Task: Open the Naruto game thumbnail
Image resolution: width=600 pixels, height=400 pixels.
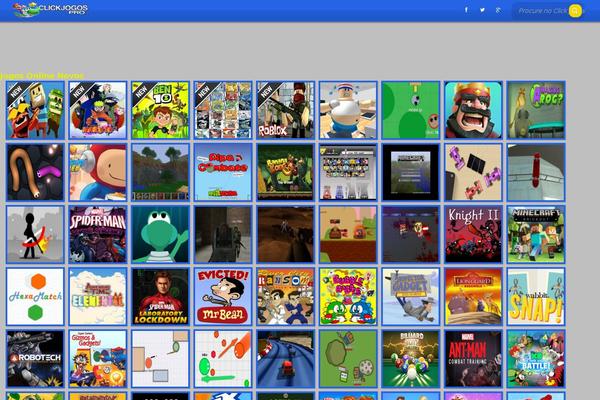Action: (x=98, y=110)
